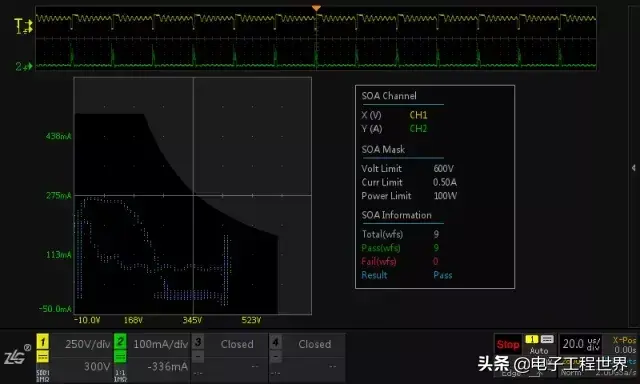Click the SOA Mask heading
640x384 pixels.
pyautogui.click(x=383, y=150)
